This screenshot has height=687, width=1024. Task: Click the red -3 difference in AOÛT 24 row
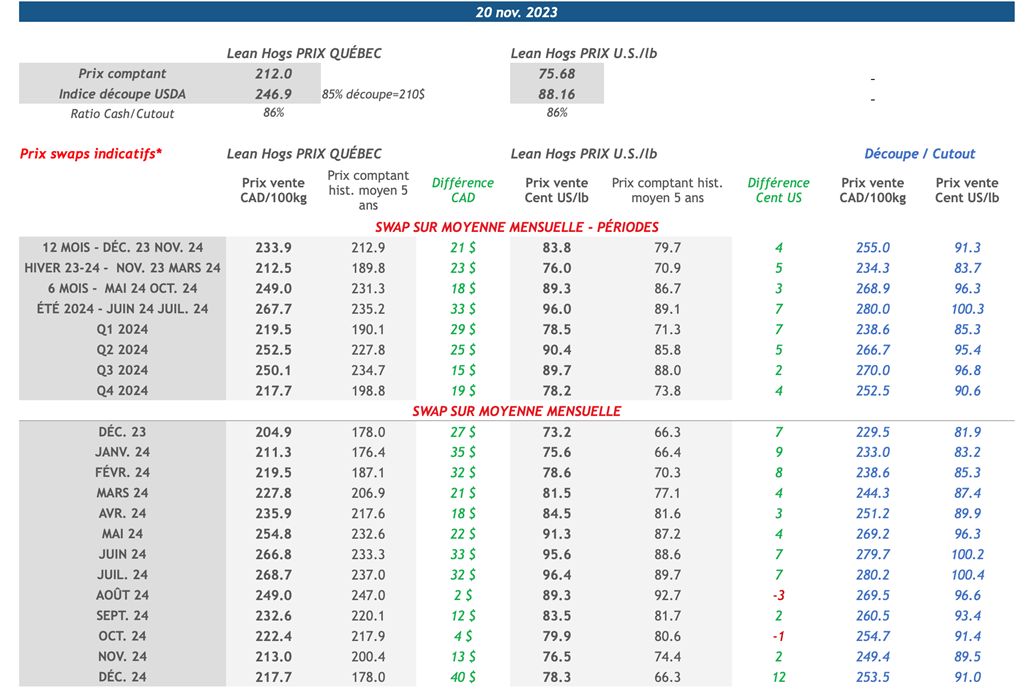(778, 595)
